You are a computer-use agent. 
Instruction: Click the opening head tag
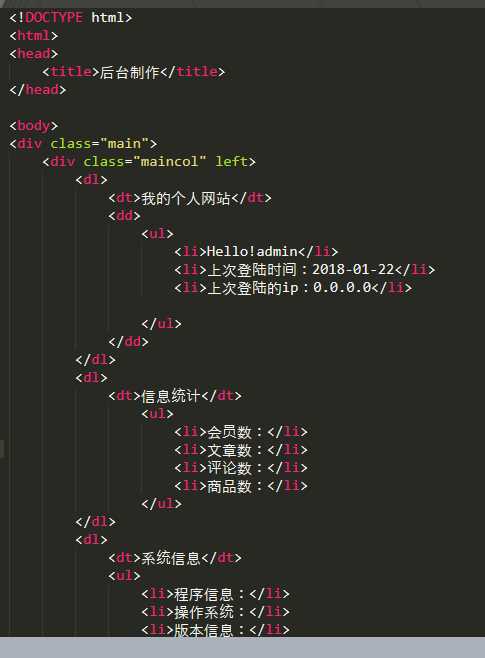[34, 53]
